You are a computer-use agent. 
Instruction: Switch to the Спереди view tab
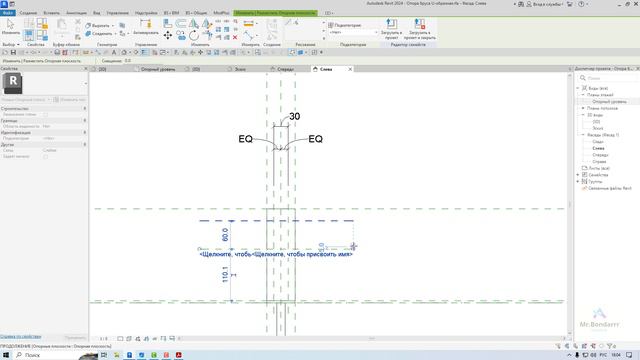point(285,69)
